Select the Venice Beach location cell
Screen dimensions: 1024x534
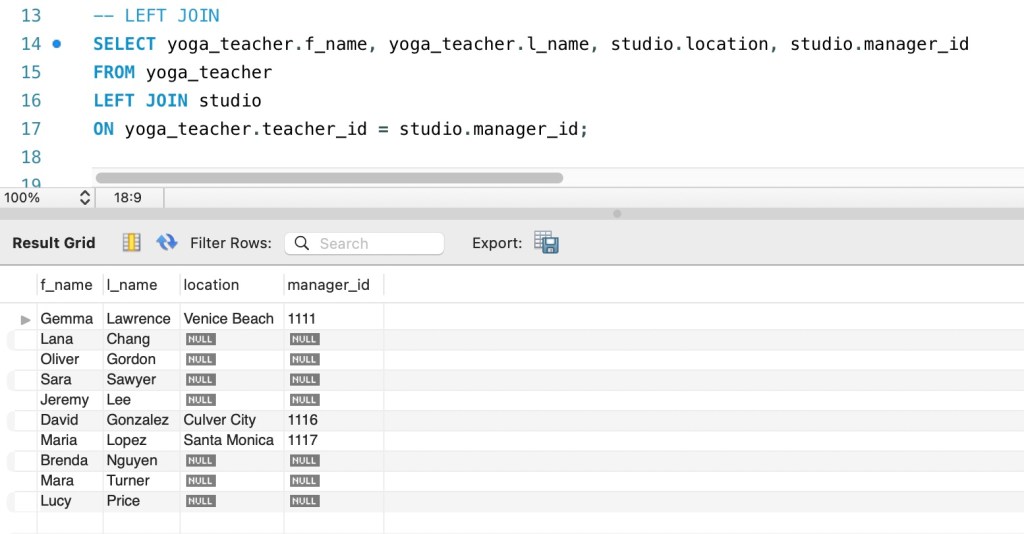coord(228,319)
